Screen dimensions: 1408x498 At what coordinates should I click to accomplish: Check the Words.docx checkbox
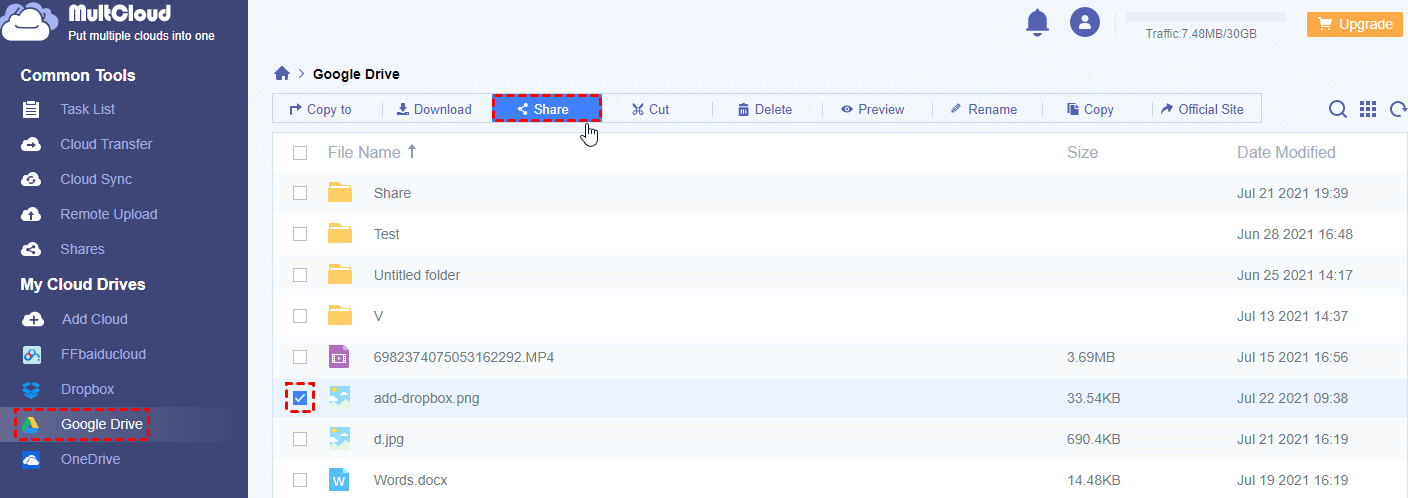click(x=300, y=480)
